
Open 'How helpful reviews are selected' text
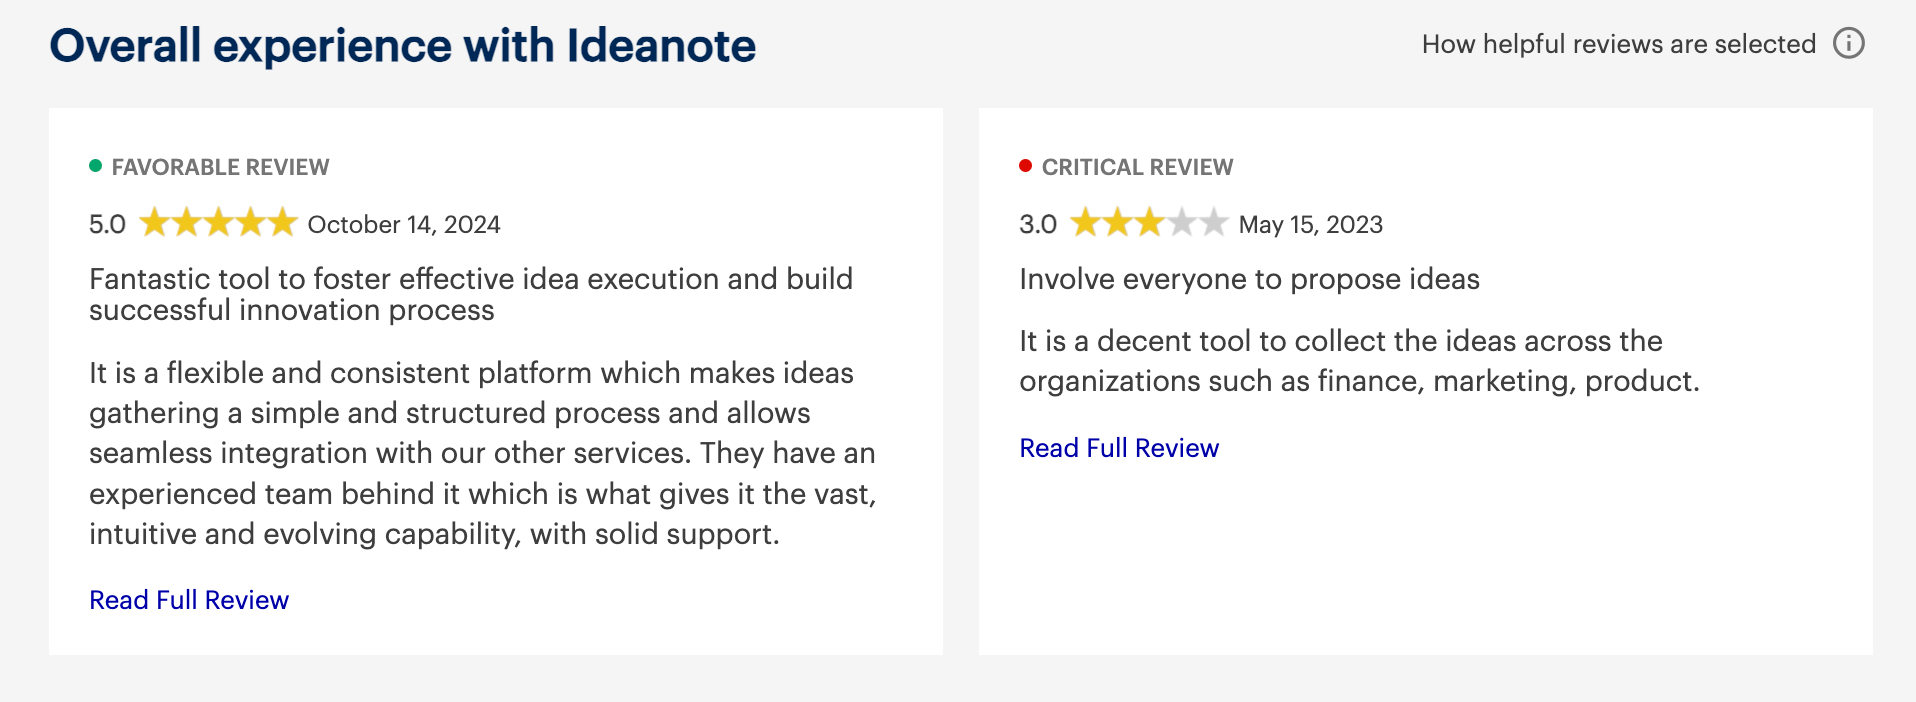1618,44
